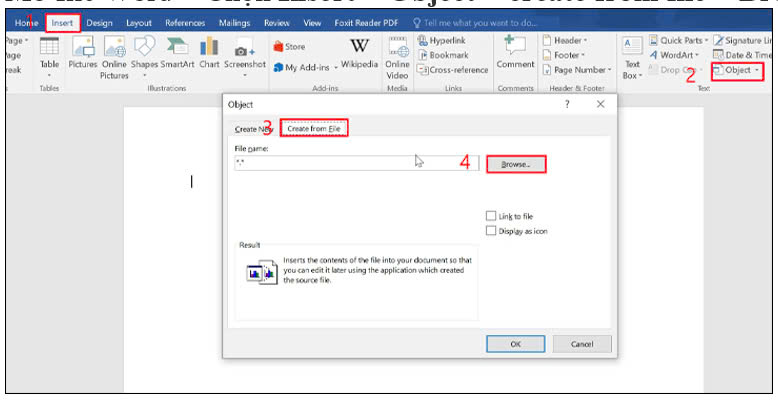The width and height of the screenshot is (778, 400).
Task: Insert a Hyperlink
Action: pyautogui.click(x=442, y=40)
